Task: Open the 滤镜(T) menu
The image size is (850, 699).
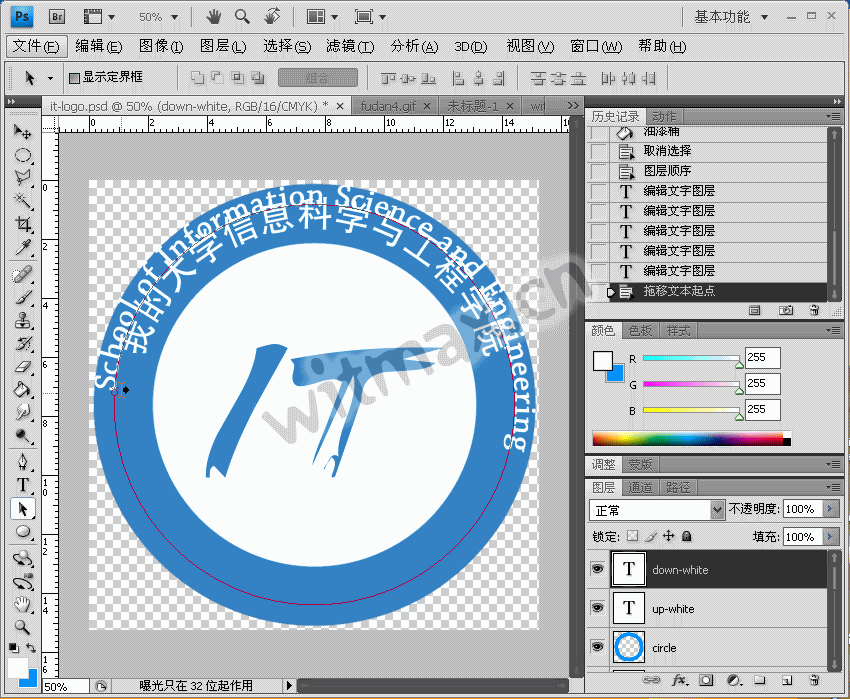Action: pos(350,46)
